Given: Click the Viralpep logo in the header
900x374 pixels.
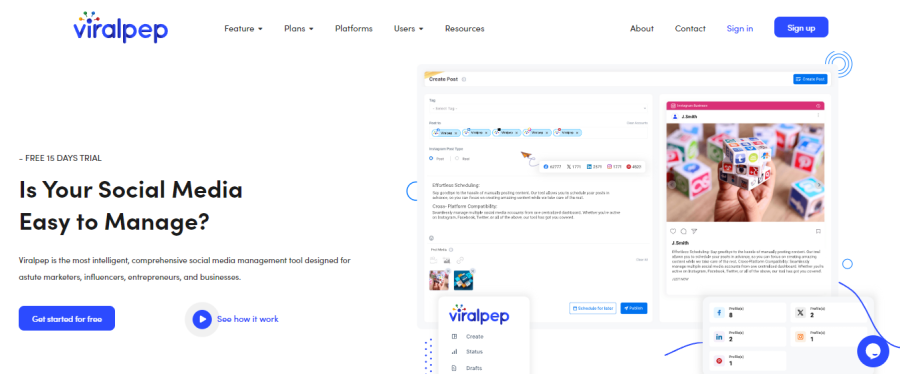Looking at the screenshot, I should pyautogui.click(x=121, y=27).
